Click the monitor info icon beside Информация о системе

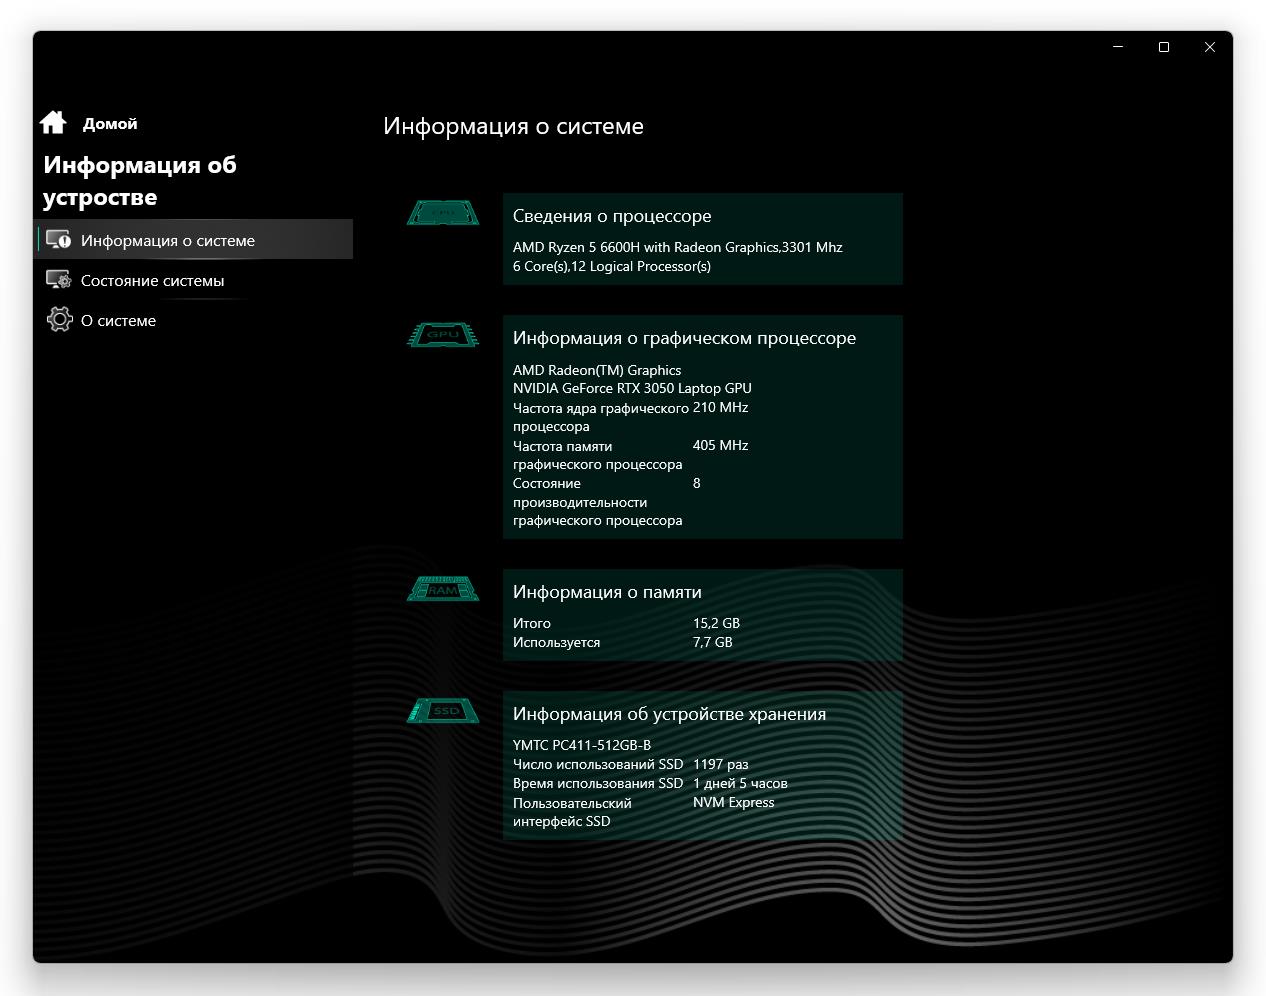pyautogui.click(x=59, y=240)
